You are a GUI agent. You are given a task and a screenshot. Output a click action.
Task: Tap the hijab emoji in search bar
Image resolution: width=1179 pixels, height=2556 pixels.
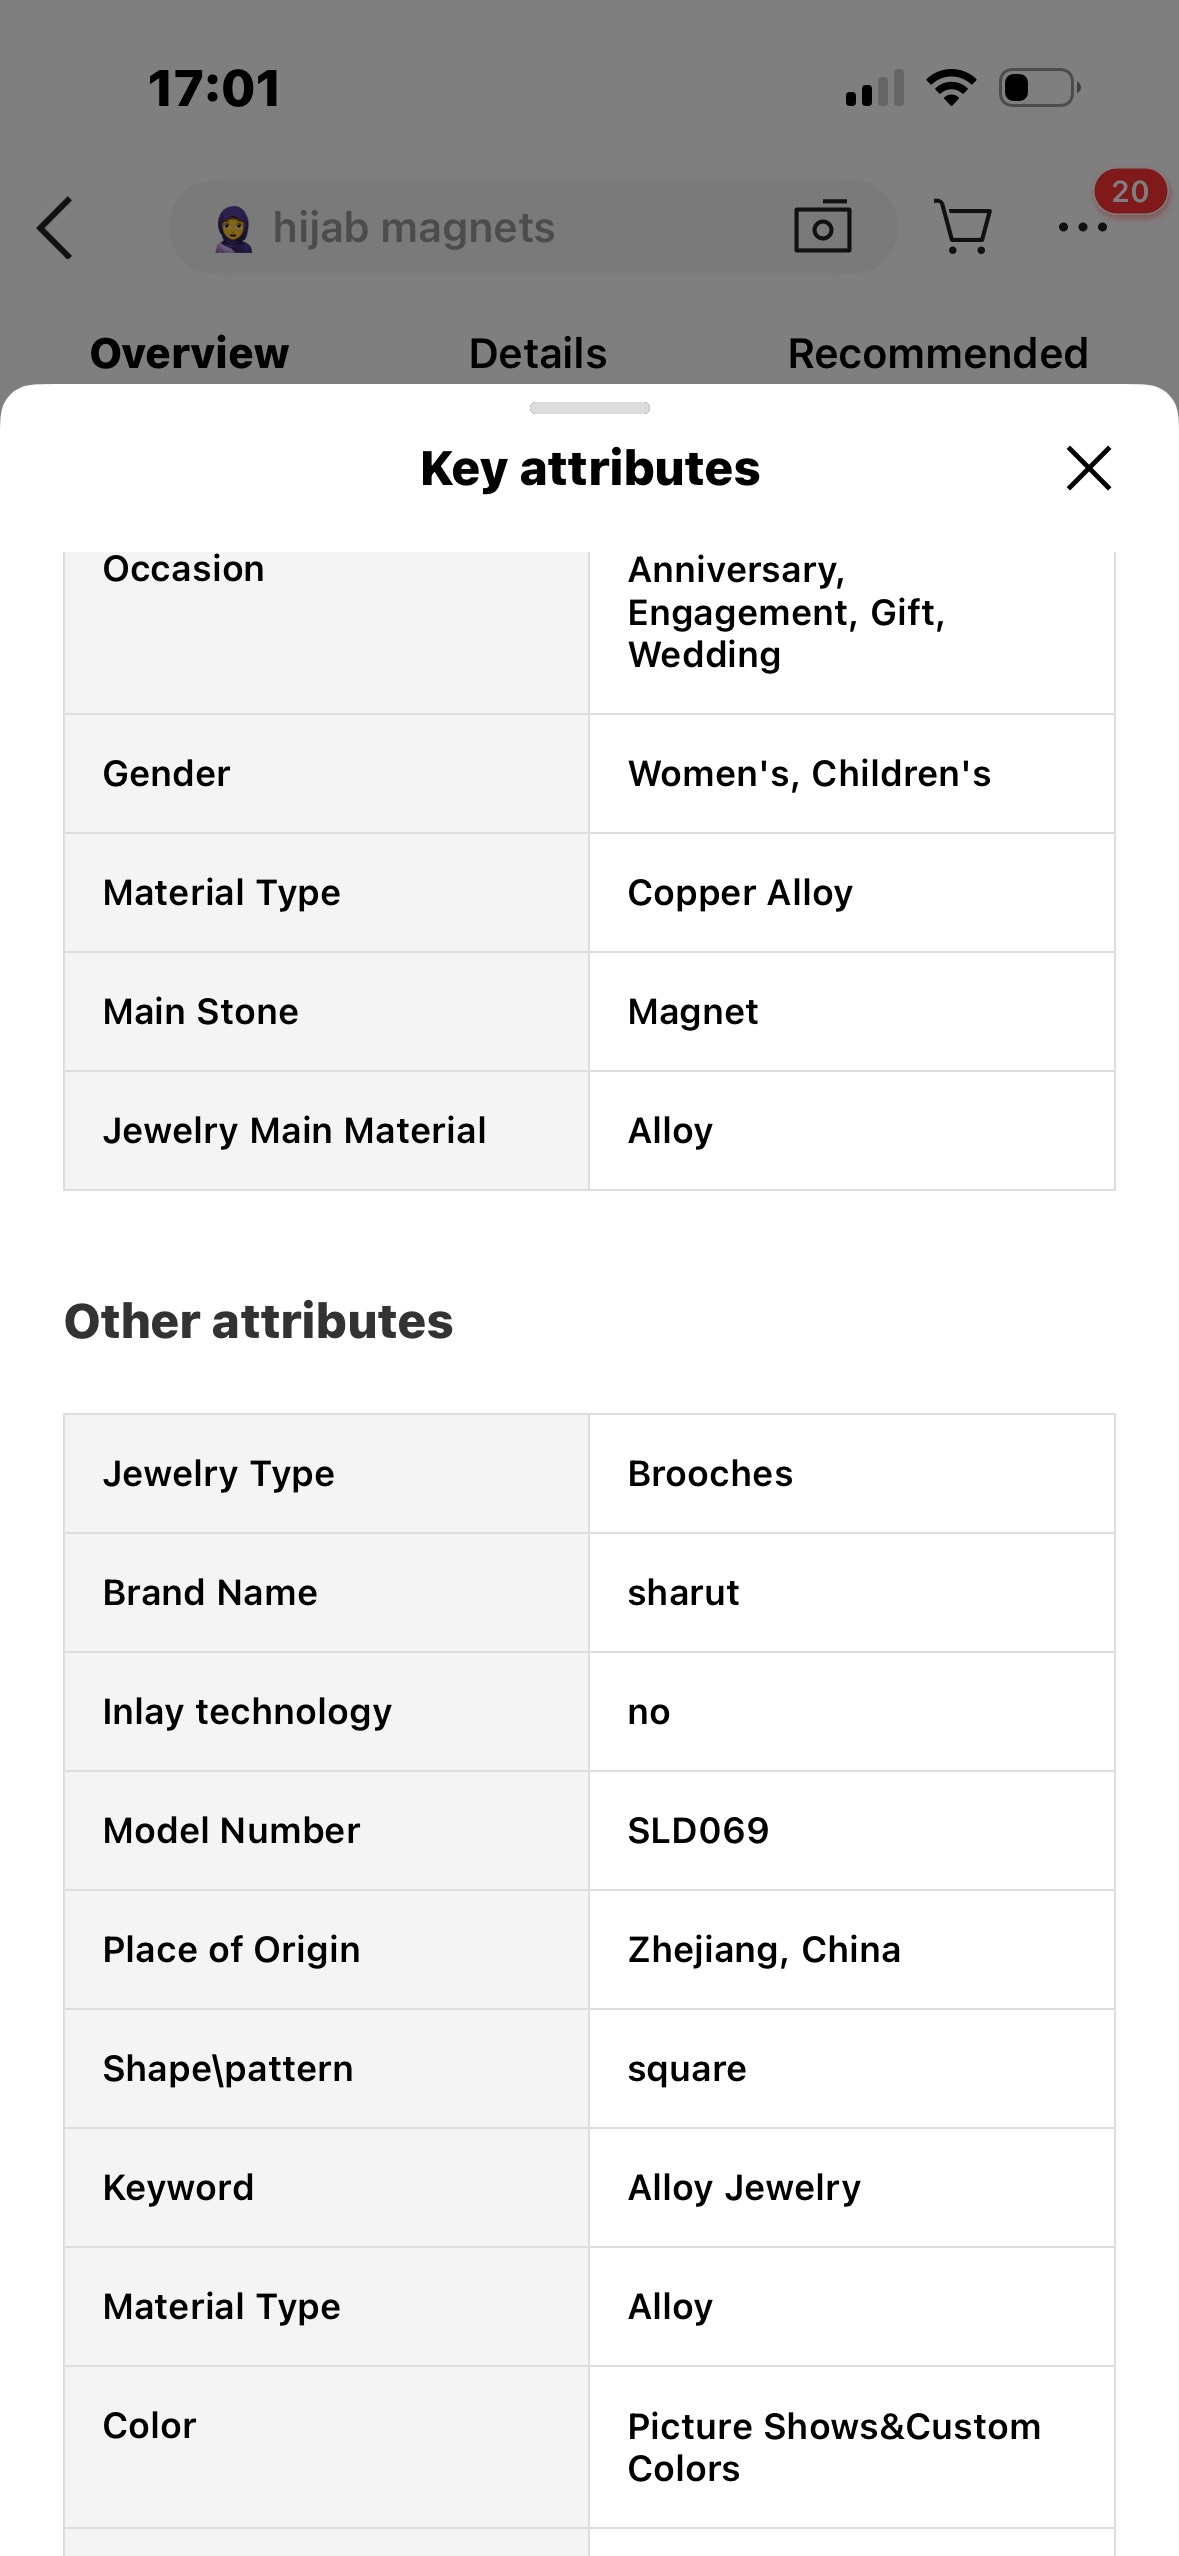(x=234, y=229)
